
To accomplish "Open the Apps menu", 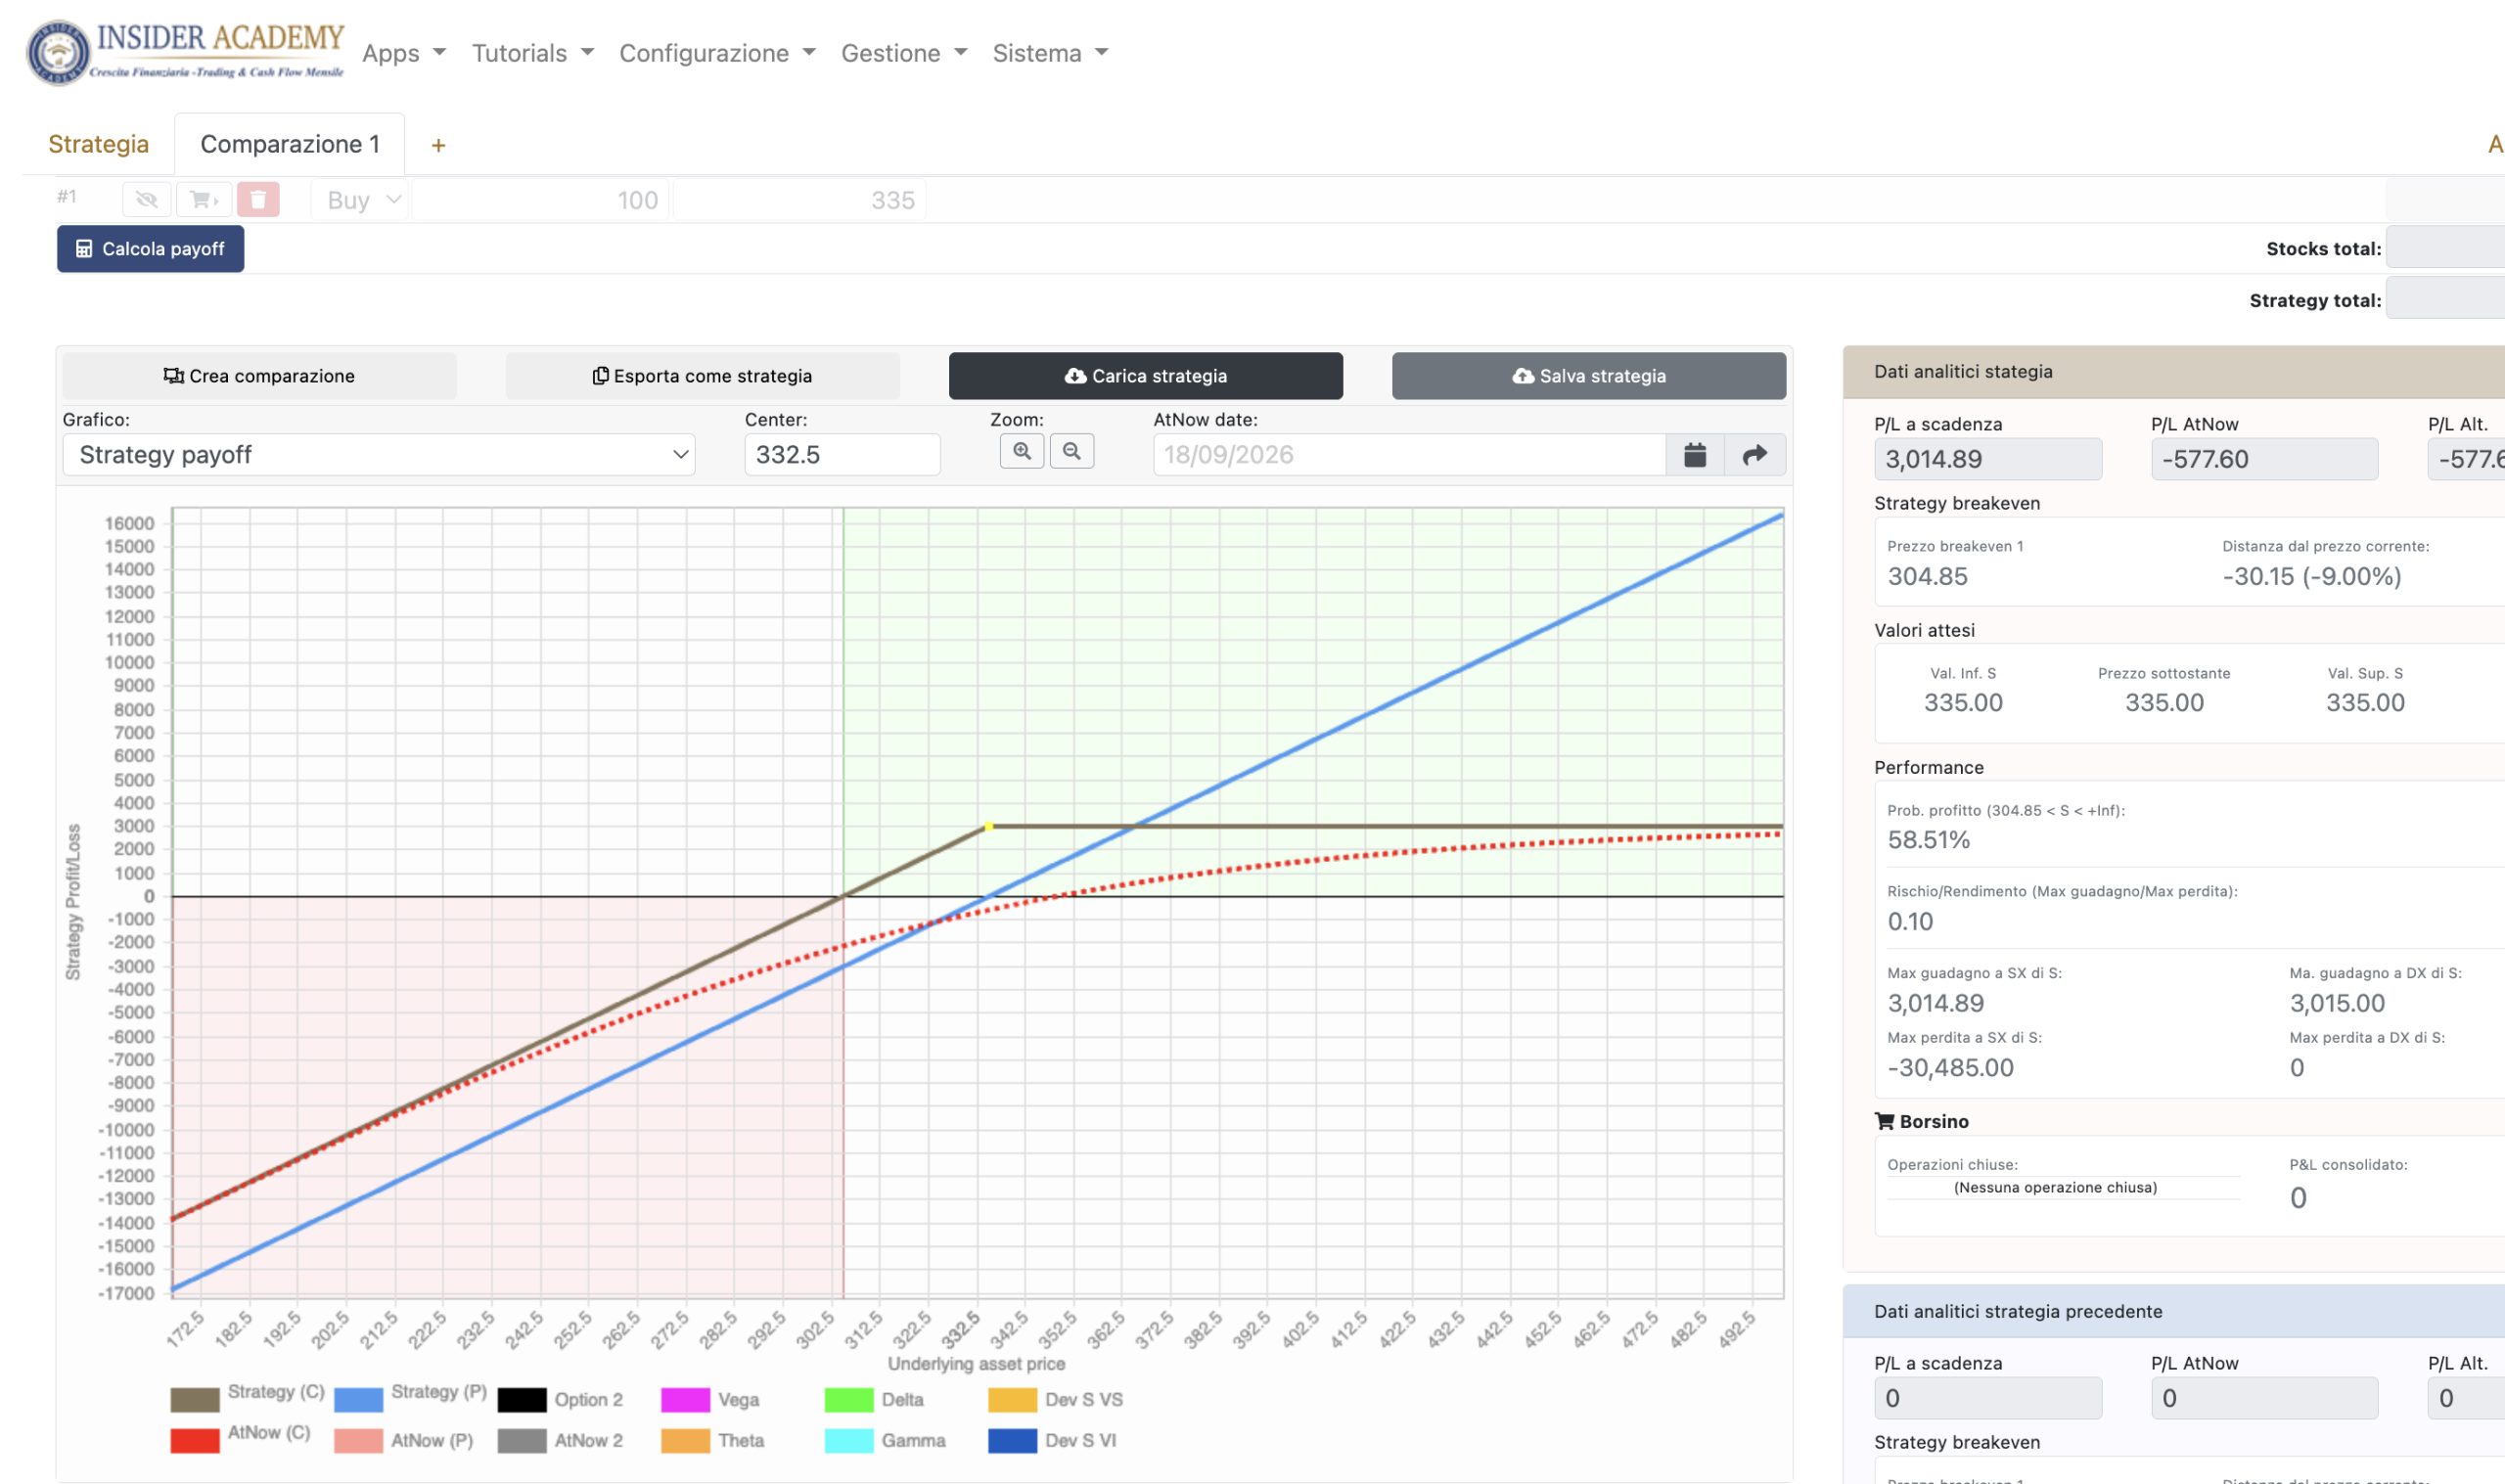I will point(404,53).
